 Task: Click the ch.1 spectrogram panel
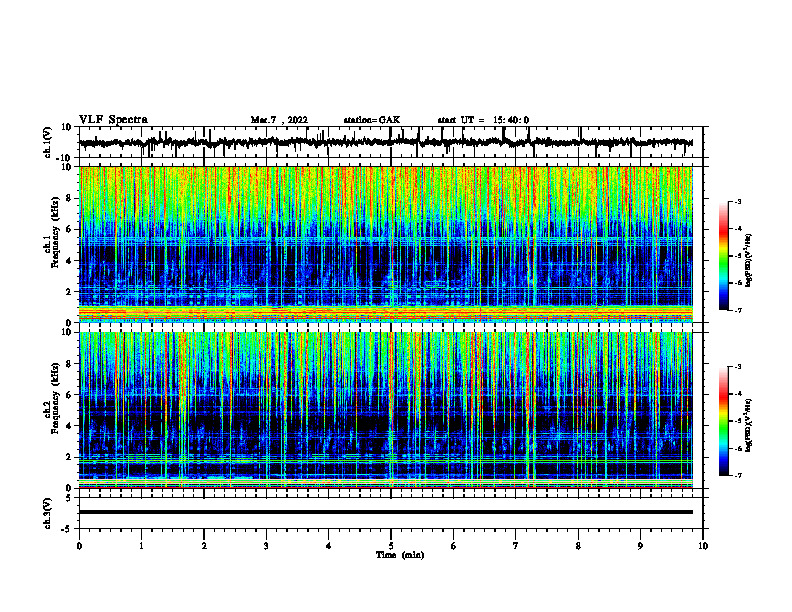(386, 244)
